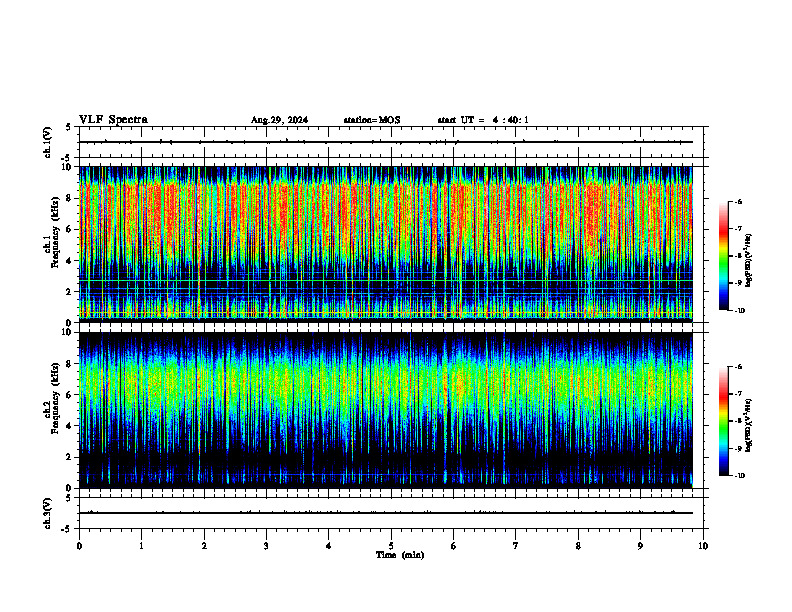Screen dimensions: 792x612
Task: Click the "-6" label on ch.1 colorbar
Action: (738, 202)
